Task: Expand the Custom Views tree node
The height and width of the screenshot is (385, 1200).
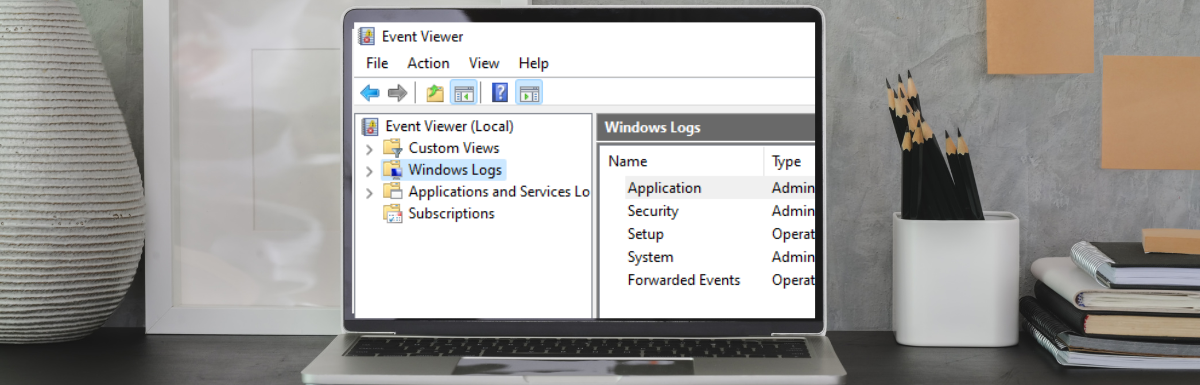Action: (x=369, y=149)
